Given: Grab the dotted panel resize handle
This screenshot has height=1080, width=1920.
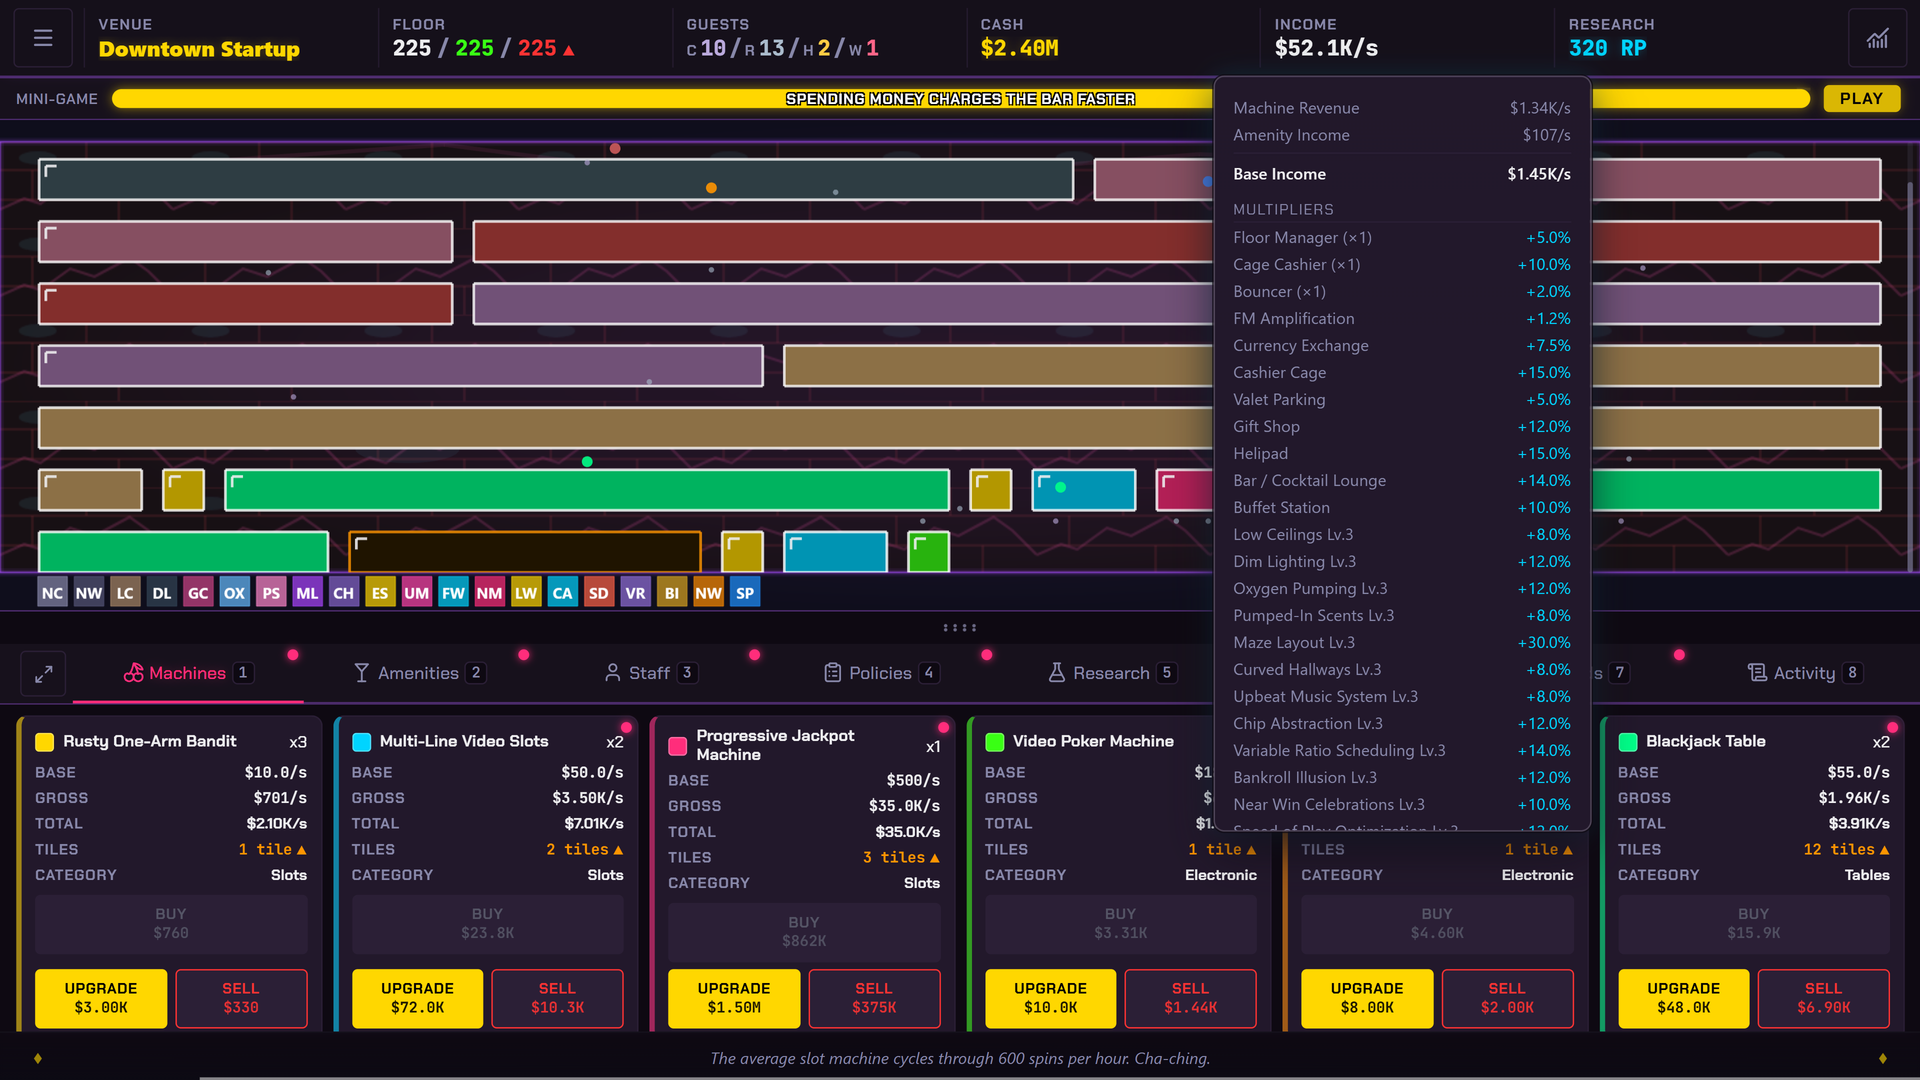Looking at the screenshot, I should [960, 628].
